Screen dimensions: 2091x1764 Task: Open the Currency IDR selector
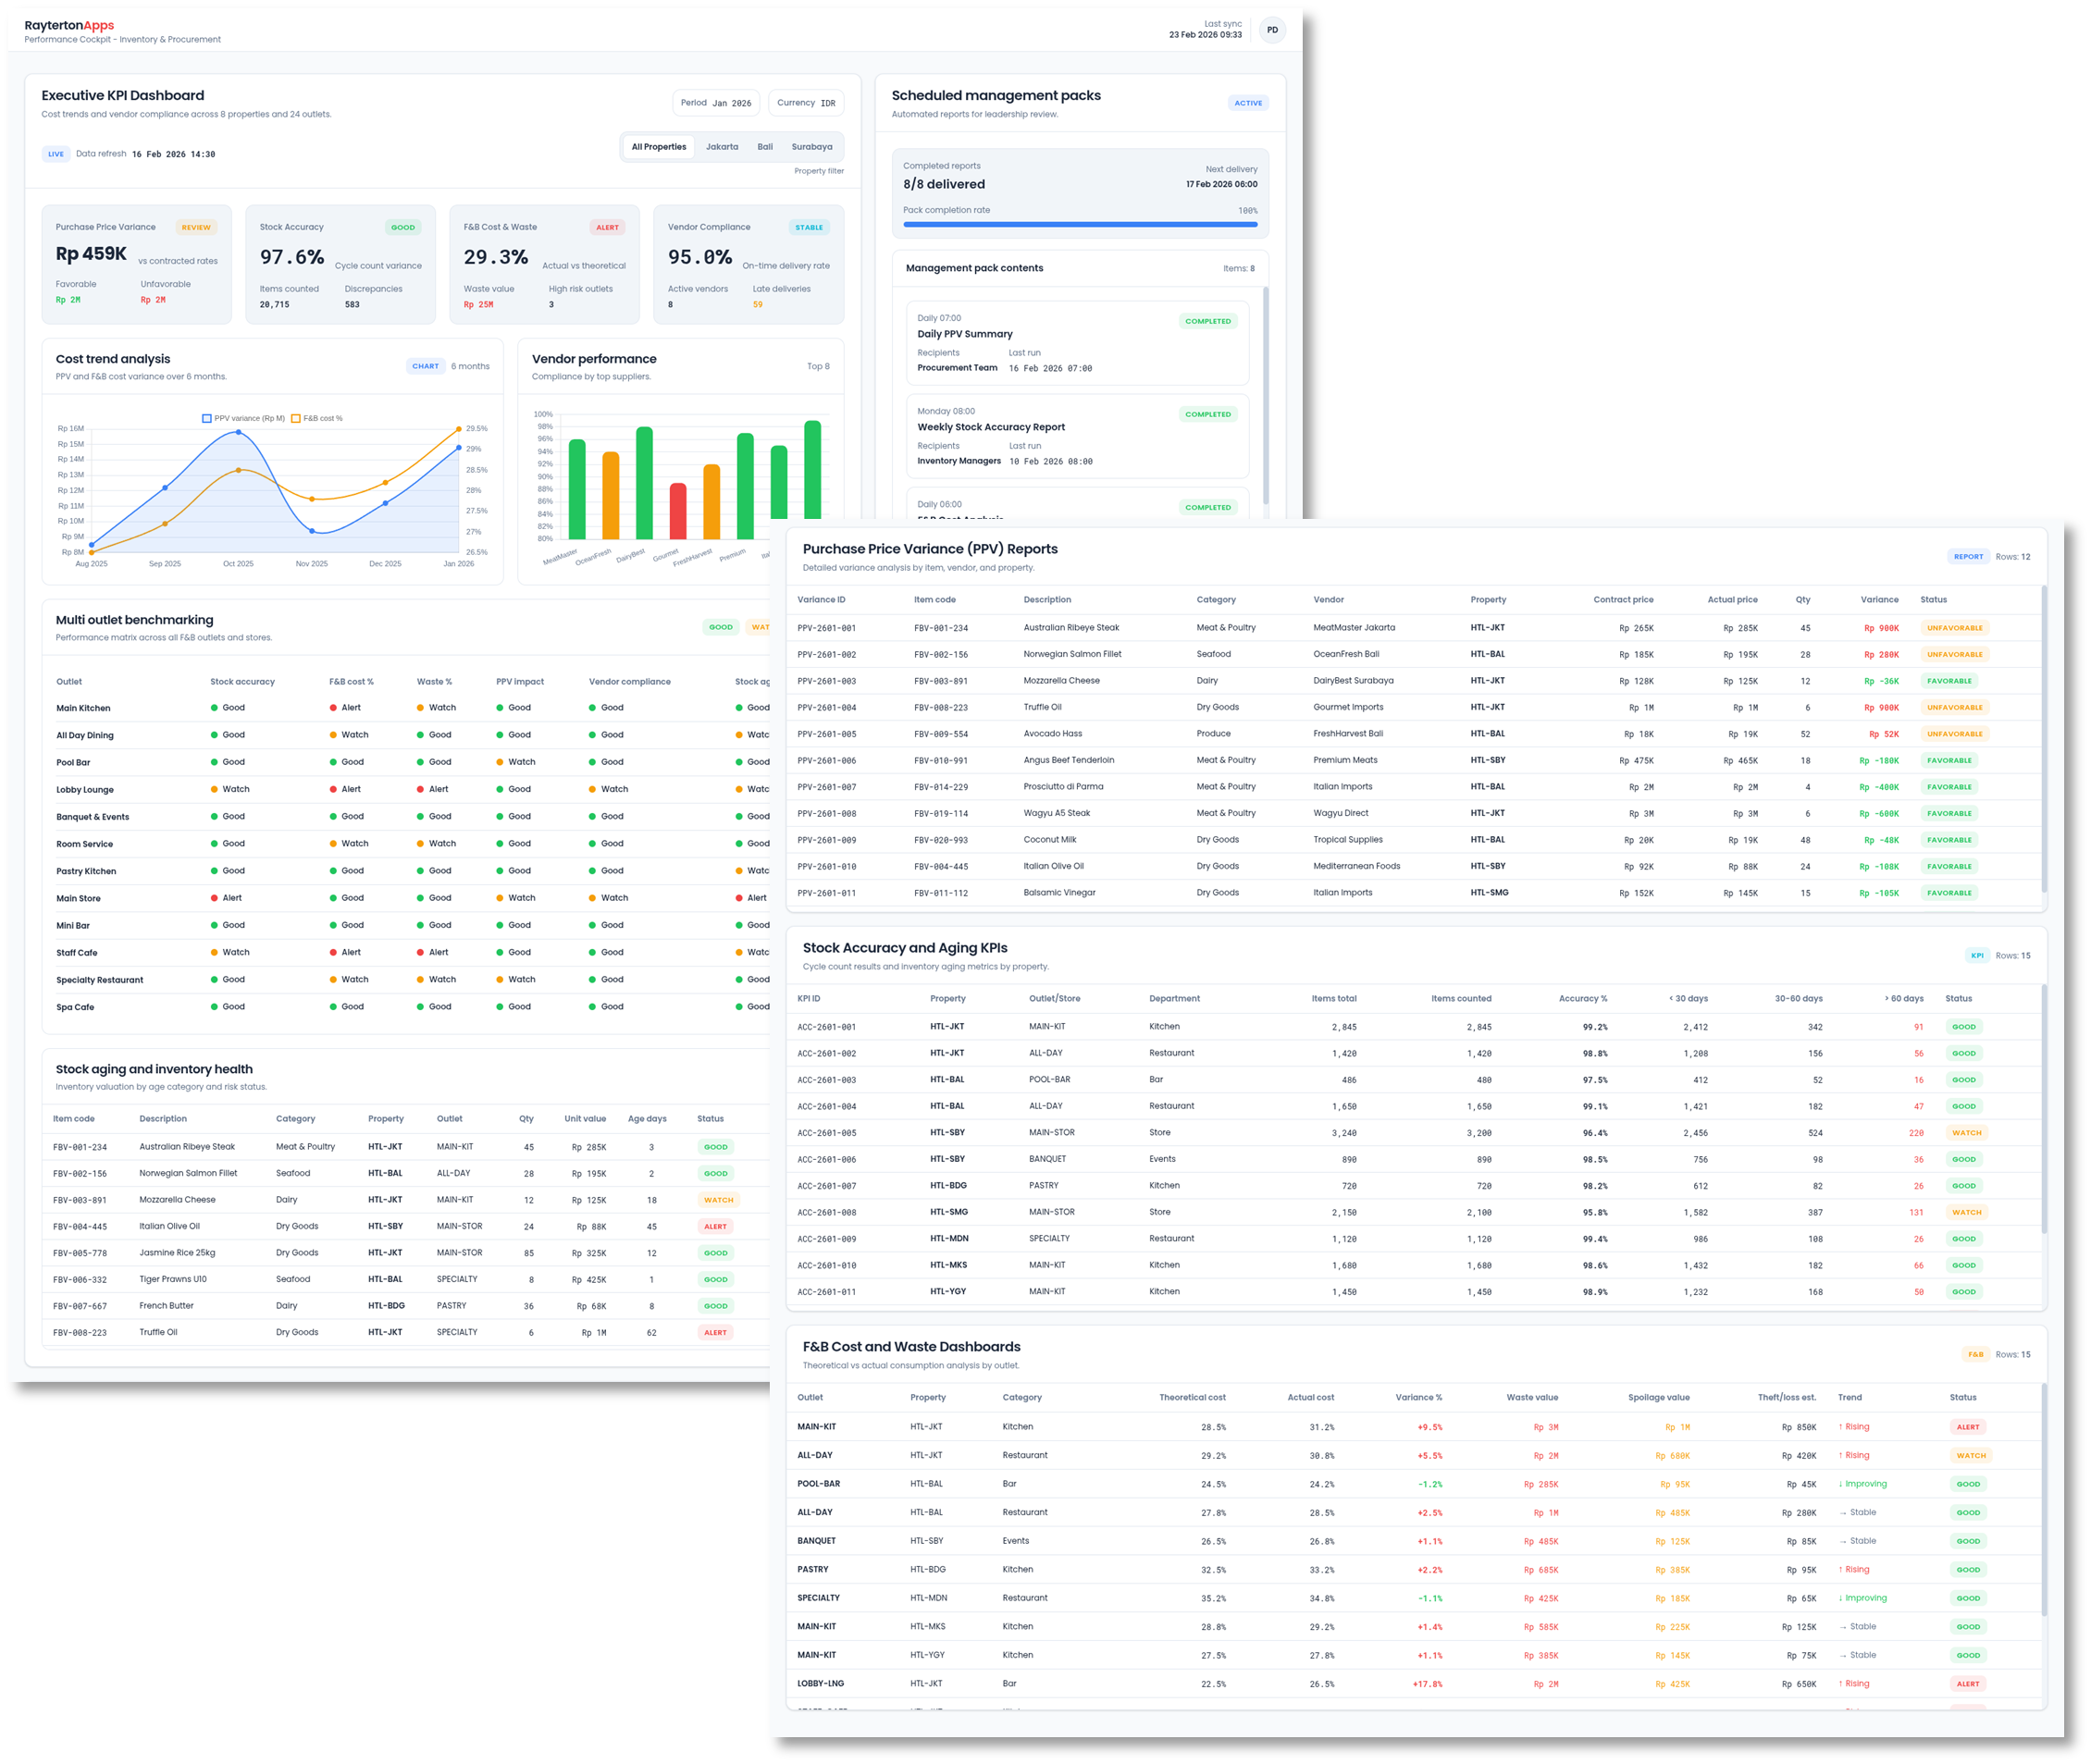(x=805, y=103)
